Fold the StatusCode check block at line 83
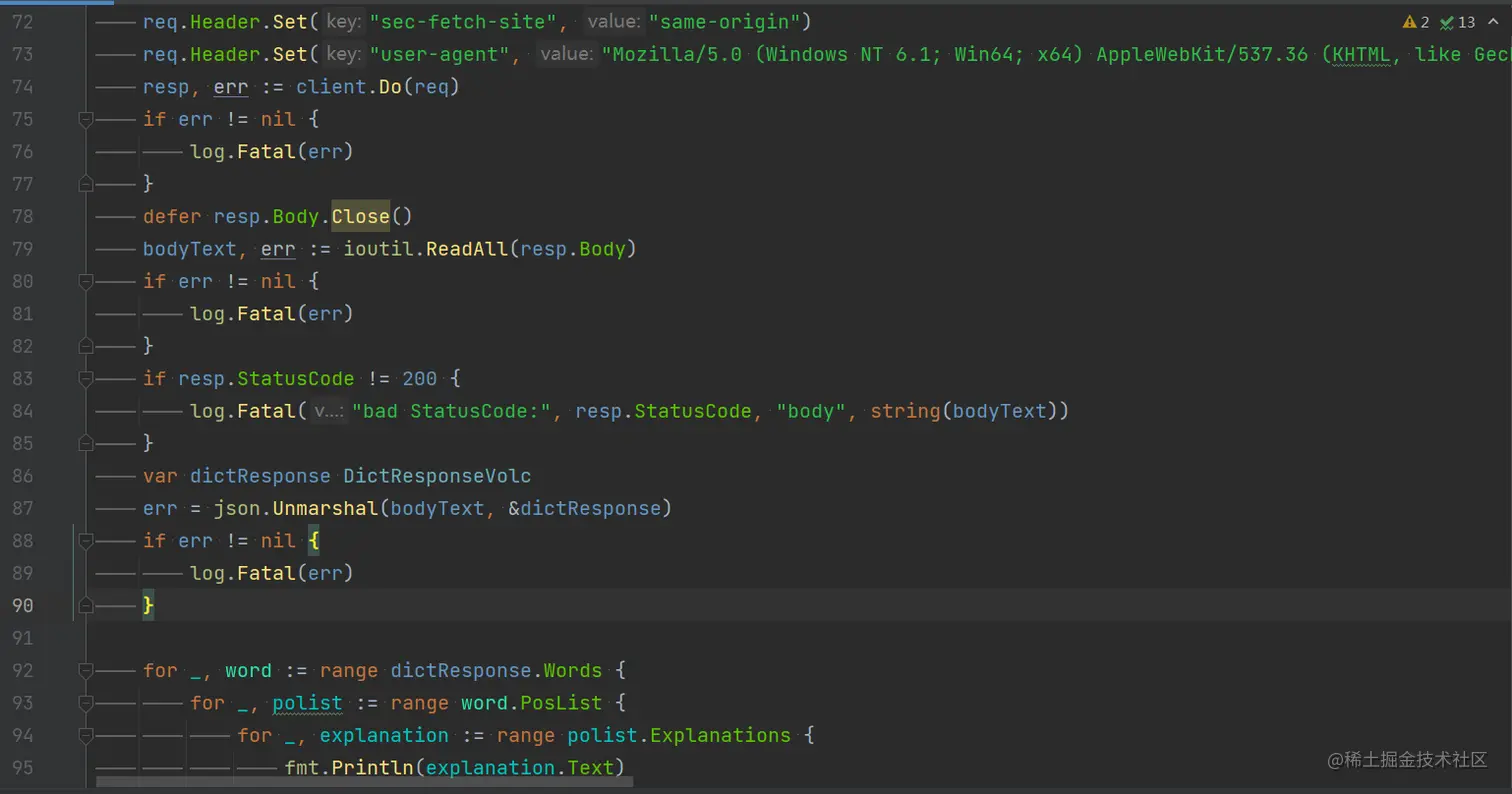The width and height of the screenshot is (1512, 794). 85,378
